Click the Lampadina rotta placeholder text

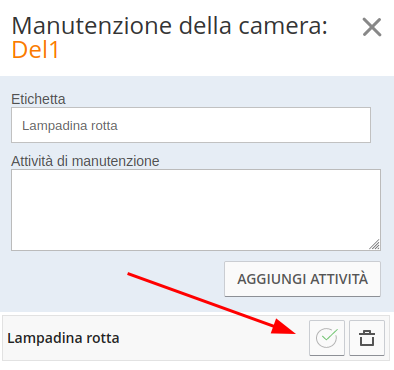[x=70, y=126]
